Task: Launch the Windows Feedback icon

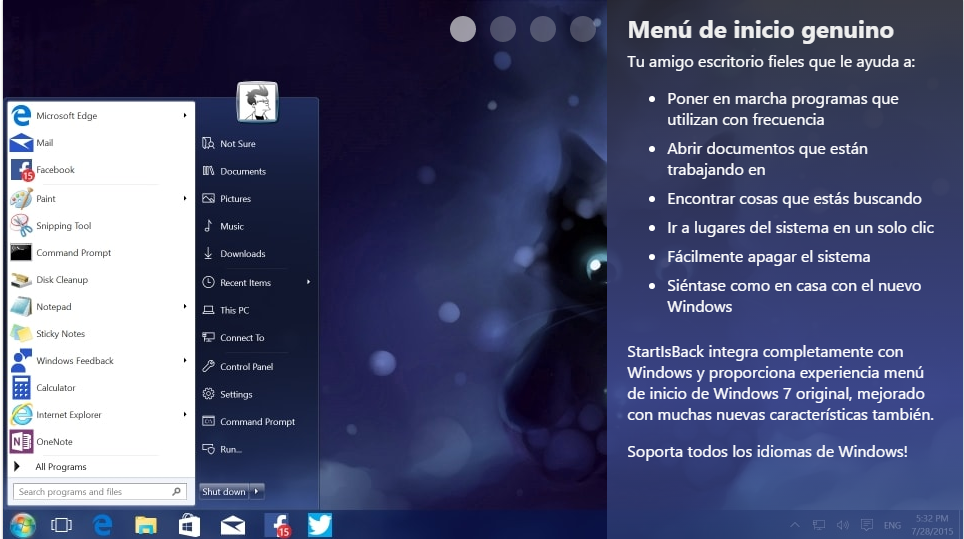Action: point(21,361)
